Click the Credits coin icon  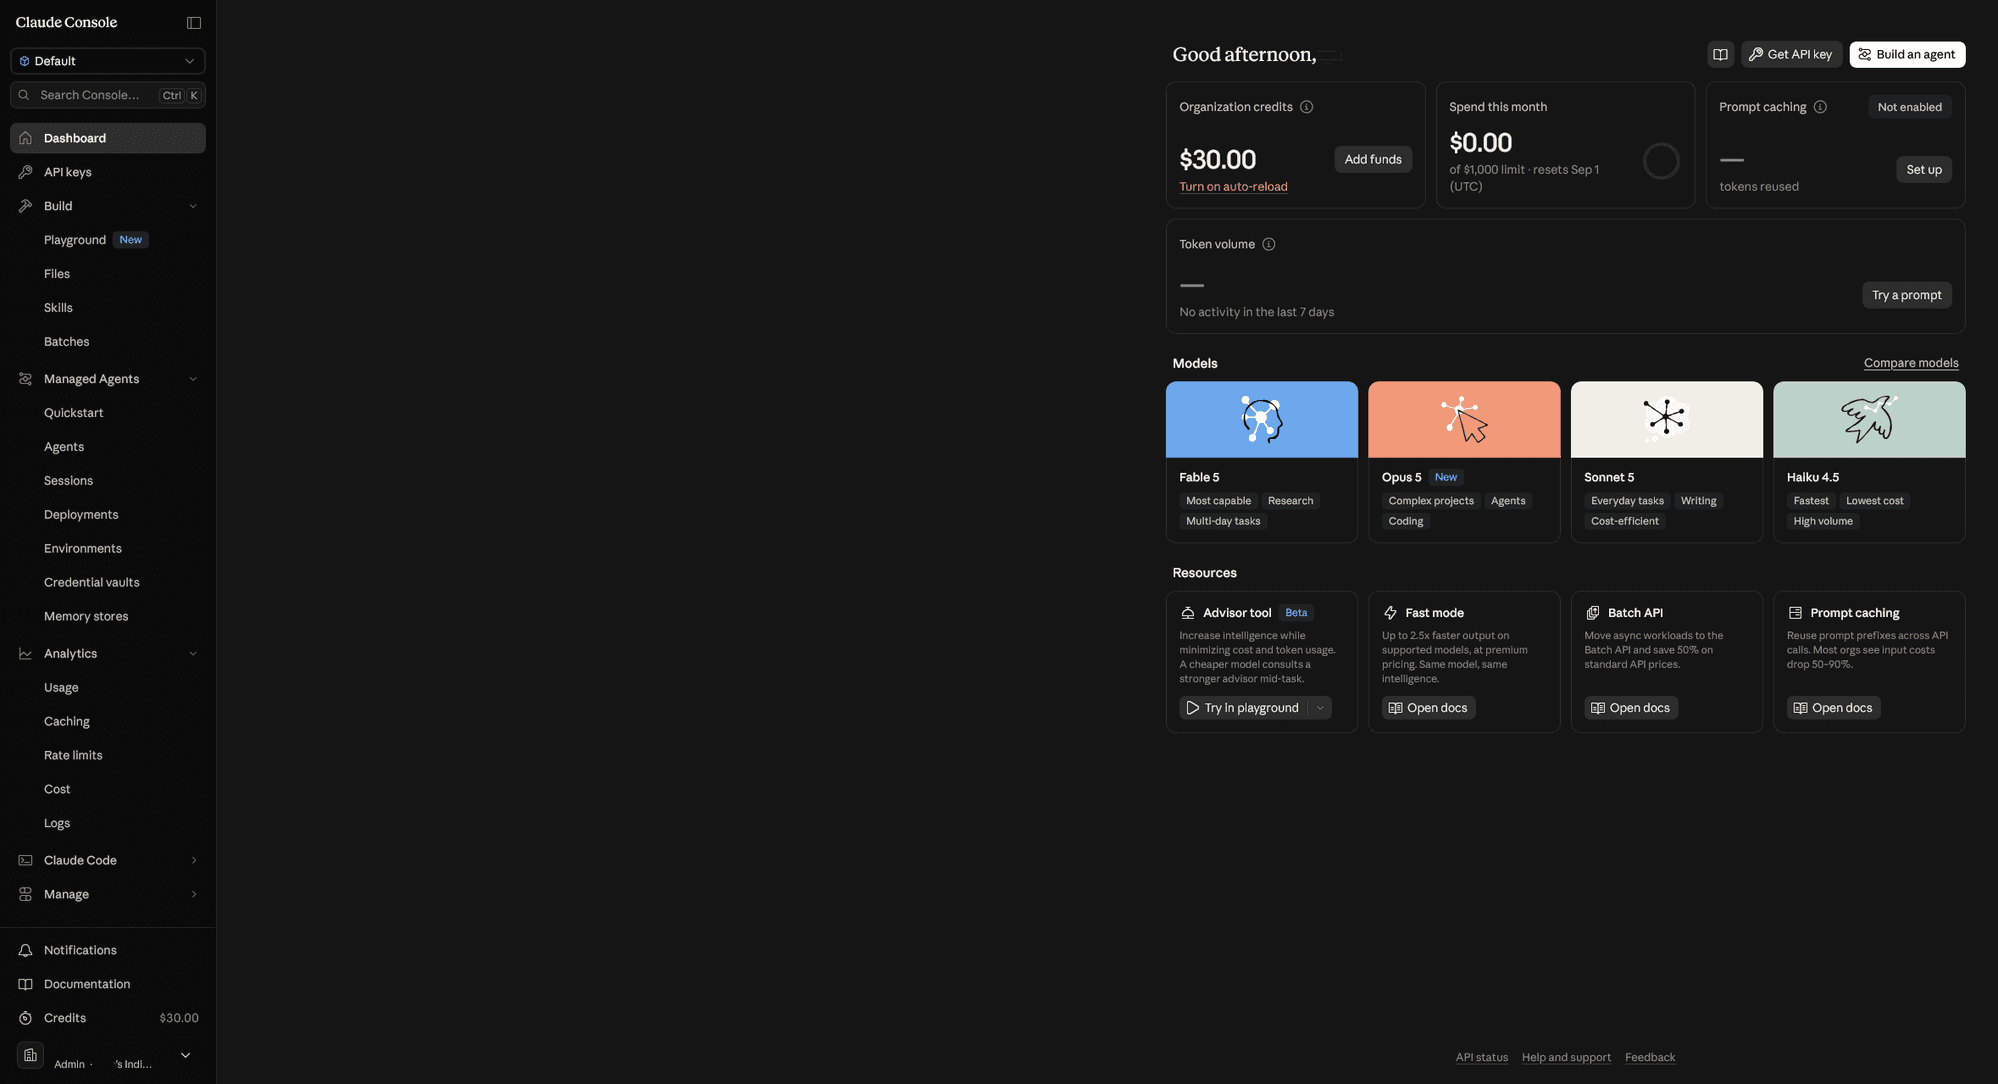[x=26, y=1018]
